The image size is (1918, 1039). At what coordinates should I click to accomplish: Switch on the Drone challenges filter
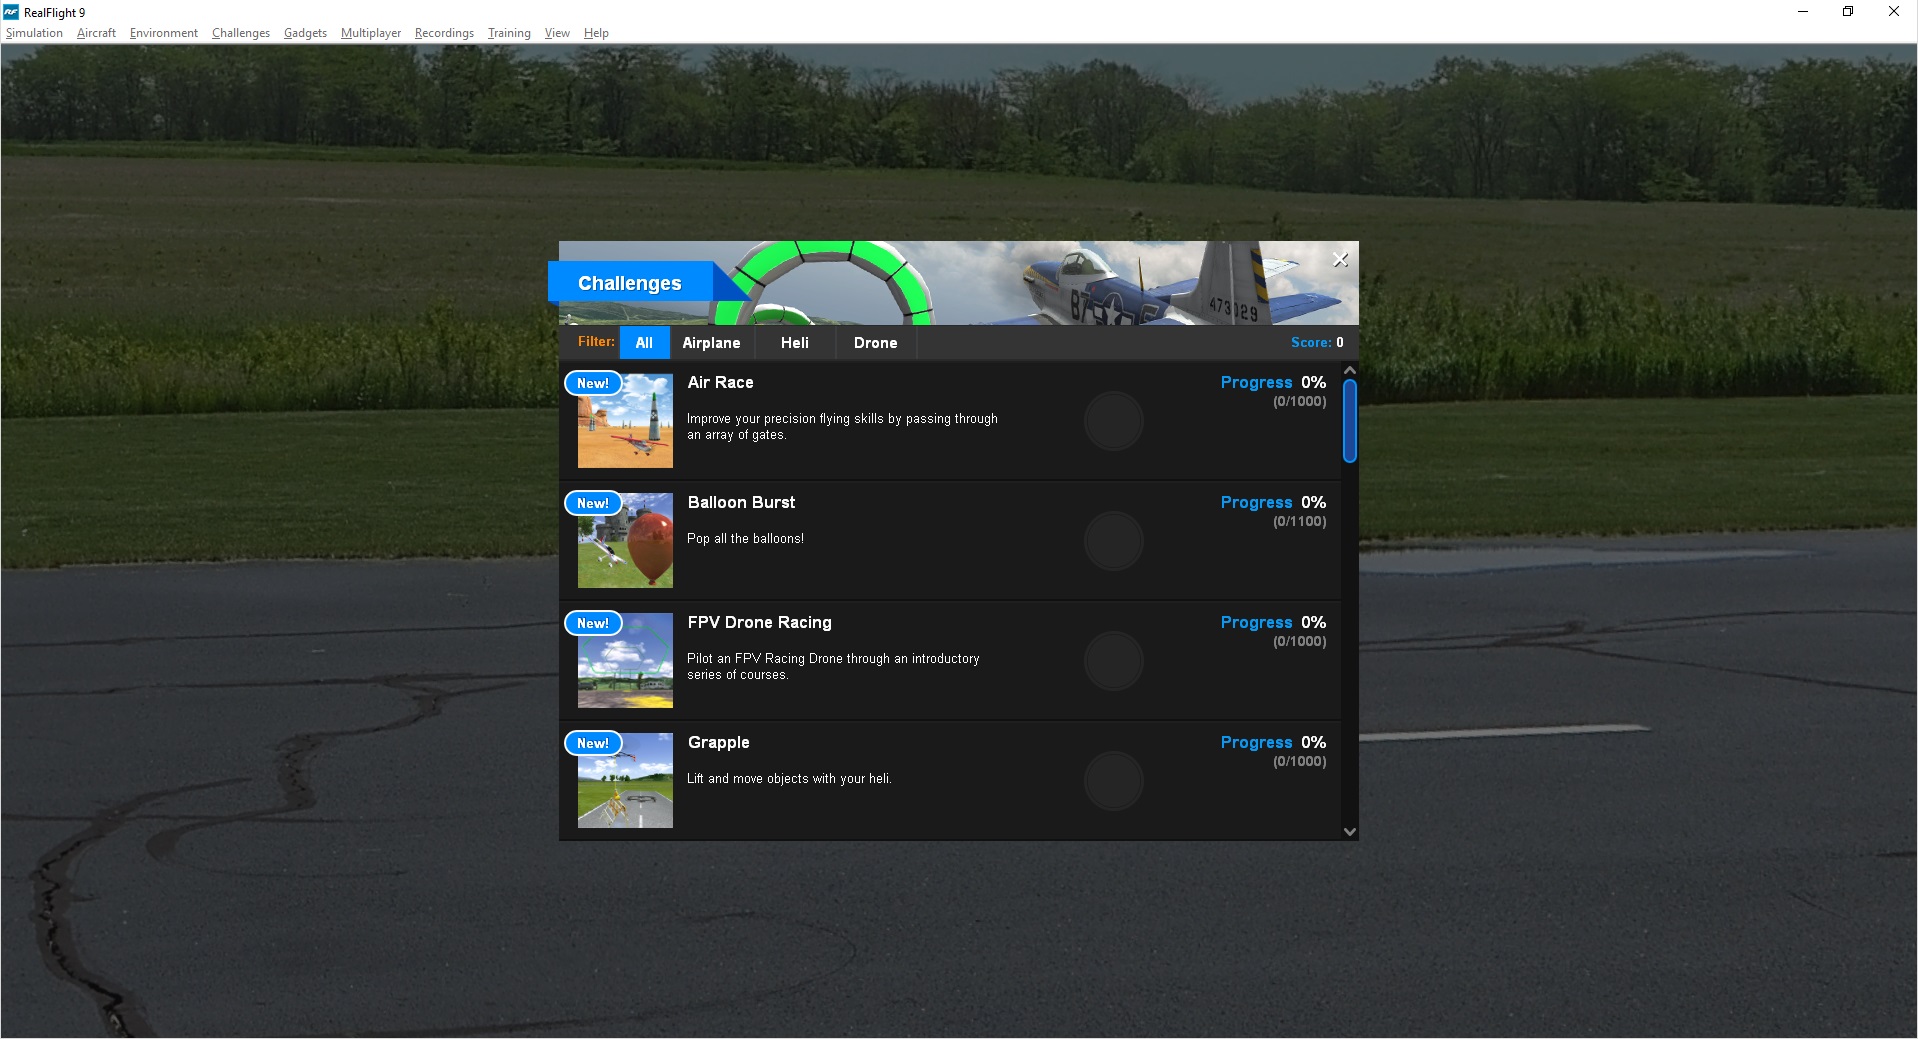pos(875,342)
